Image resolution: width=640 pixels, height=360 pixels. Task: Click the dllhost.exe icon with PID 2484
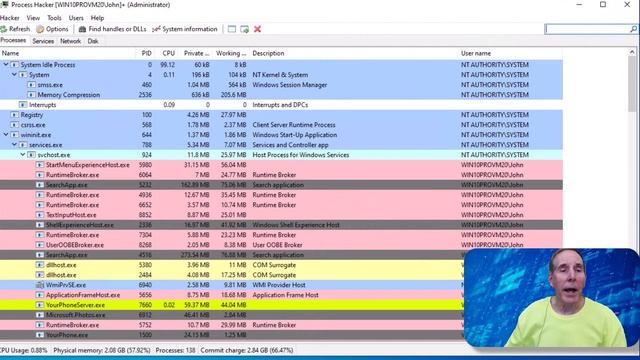click(x=40, y=275)
